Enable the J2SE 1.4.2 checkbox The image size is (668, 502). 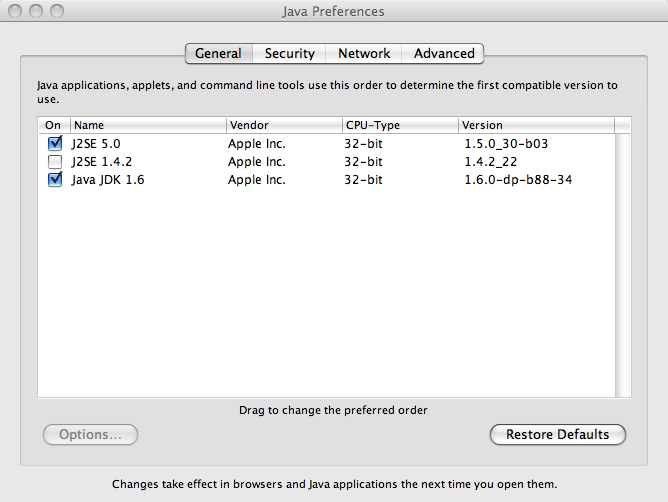(x=55, y=161)
